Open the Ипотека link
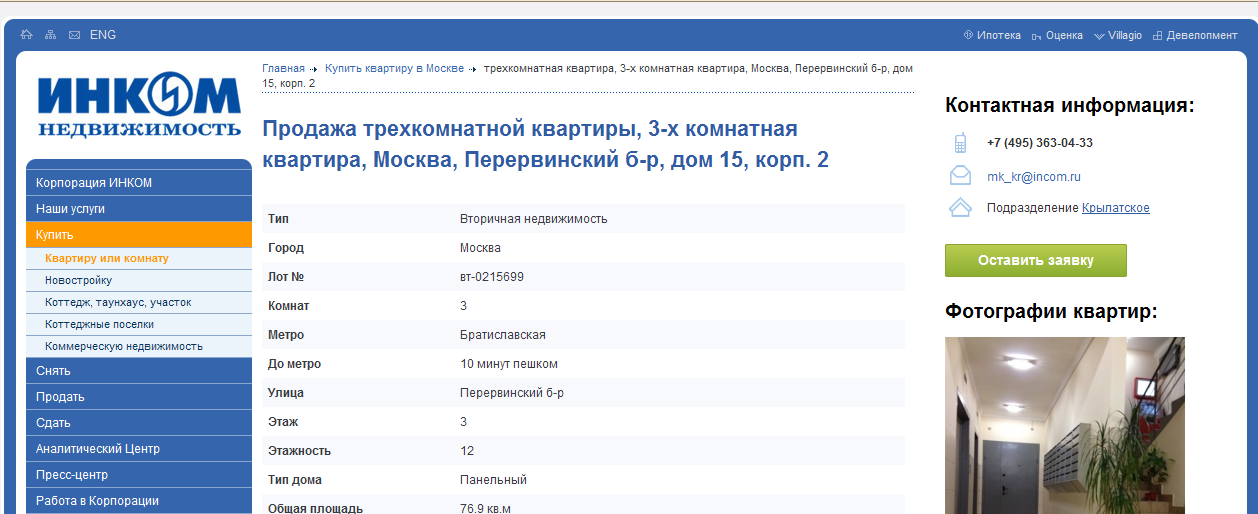 click(x=999, y=35)
